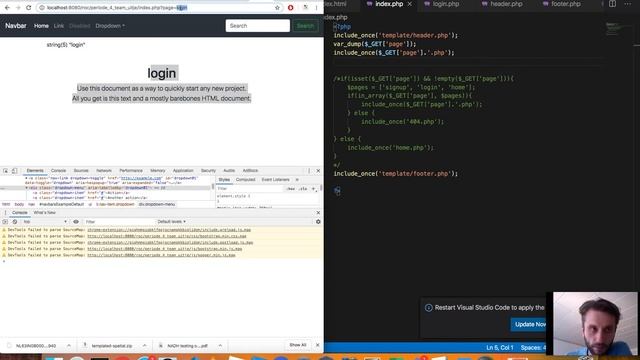Screen dimensions: 640x360
Task: Expand the navbar Dropdown menu
Action: (110, 26)
